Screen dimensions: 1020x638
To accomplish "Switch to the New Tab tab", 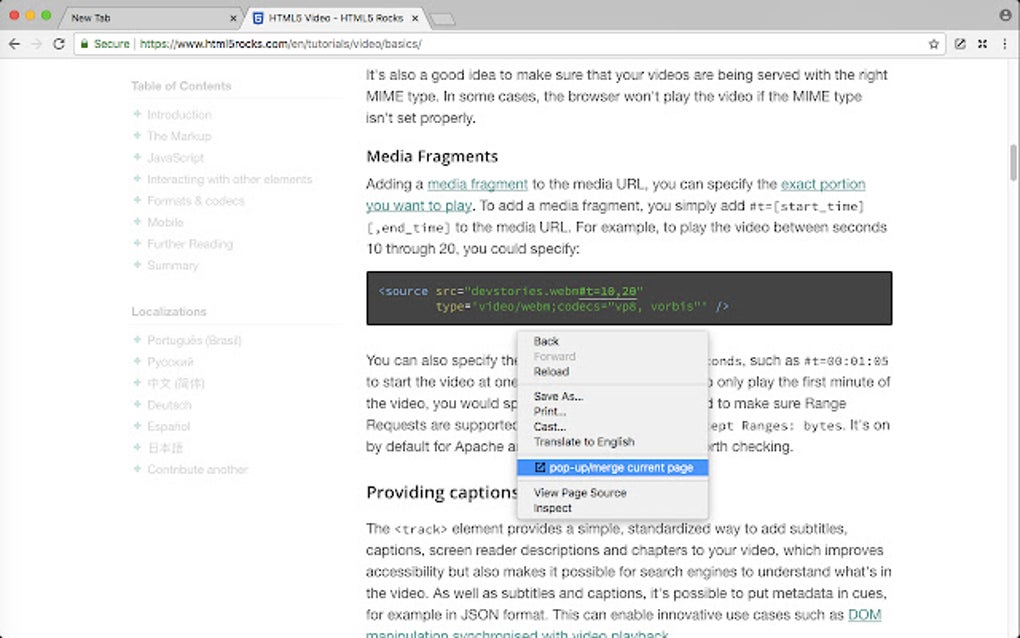I will pos(150,18).
